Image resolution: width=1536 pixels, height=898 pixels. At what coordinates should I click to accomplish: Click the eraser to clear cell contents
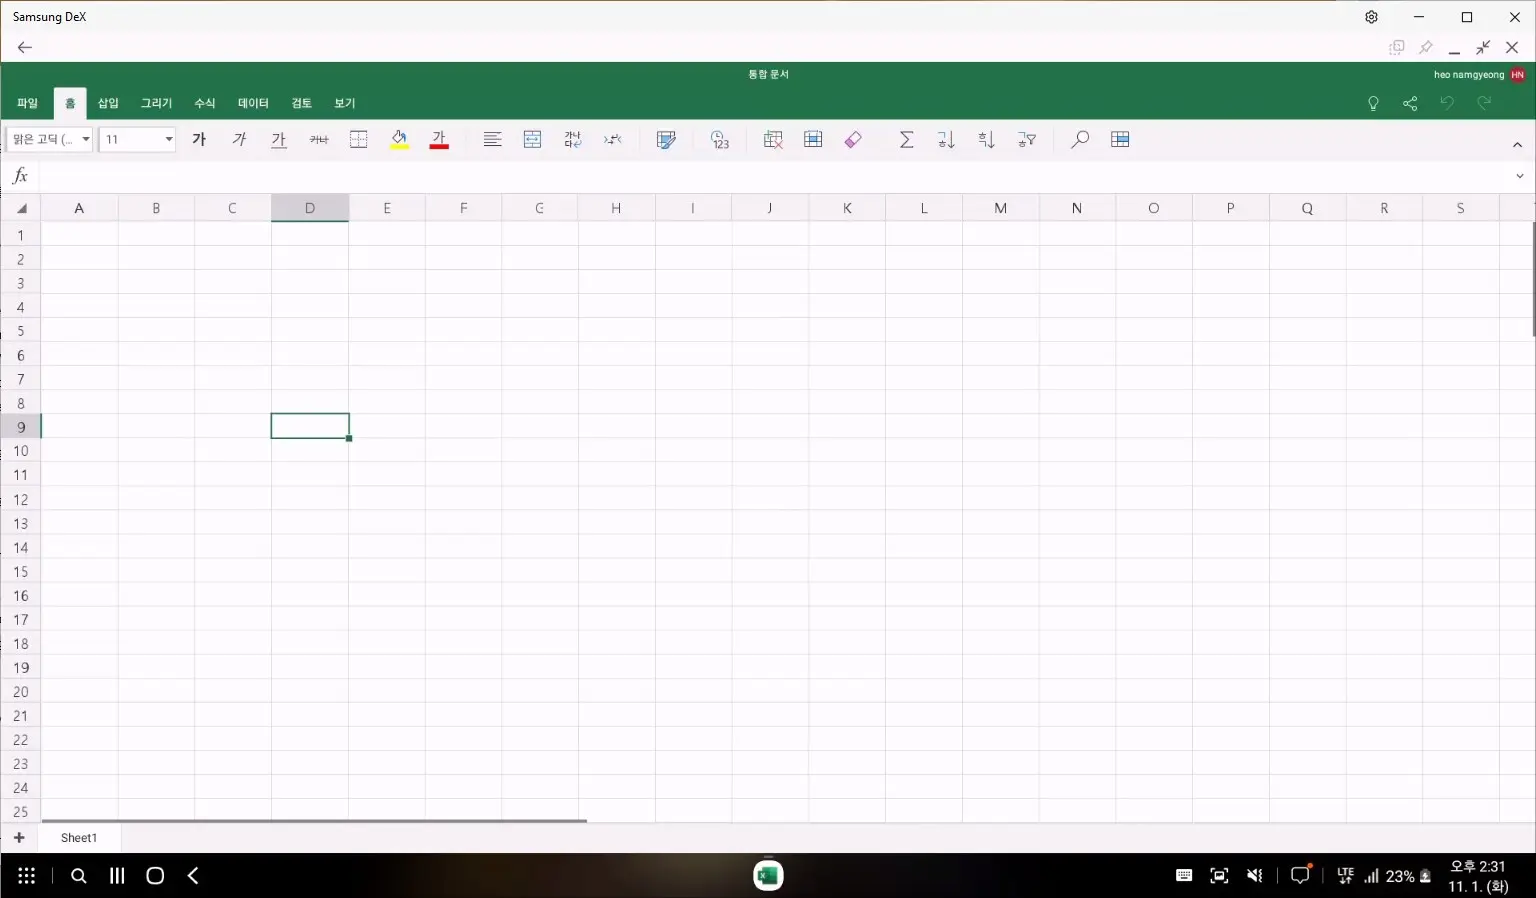853,139
